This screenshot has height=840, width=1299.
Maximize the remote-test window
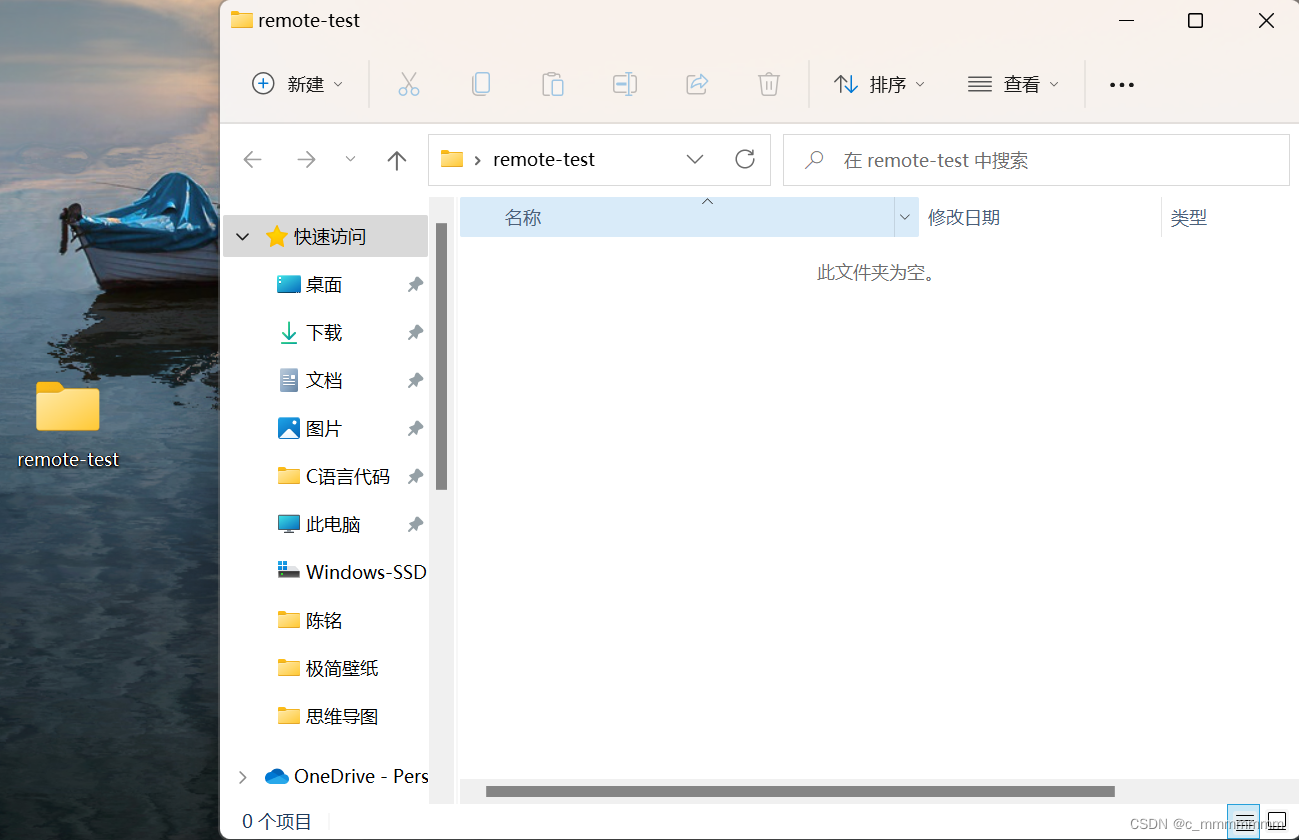point(1195,21)
